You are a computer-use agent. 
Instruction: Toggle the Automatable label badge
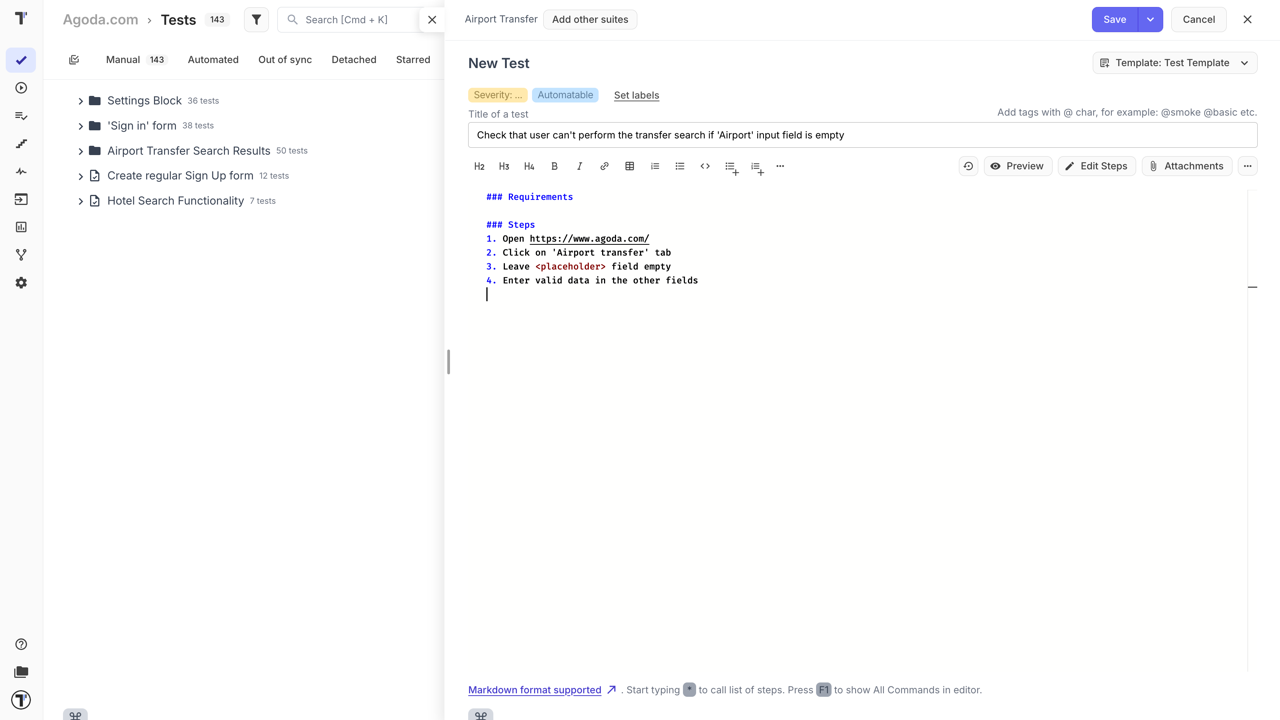(x=565, y=95)
